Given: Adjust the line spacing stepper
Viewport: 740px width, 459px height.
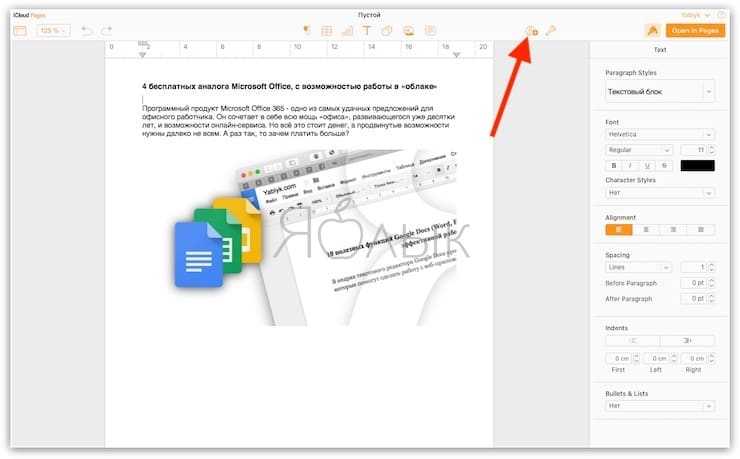Looking at the screenshot, I should [x=712, y=267].
